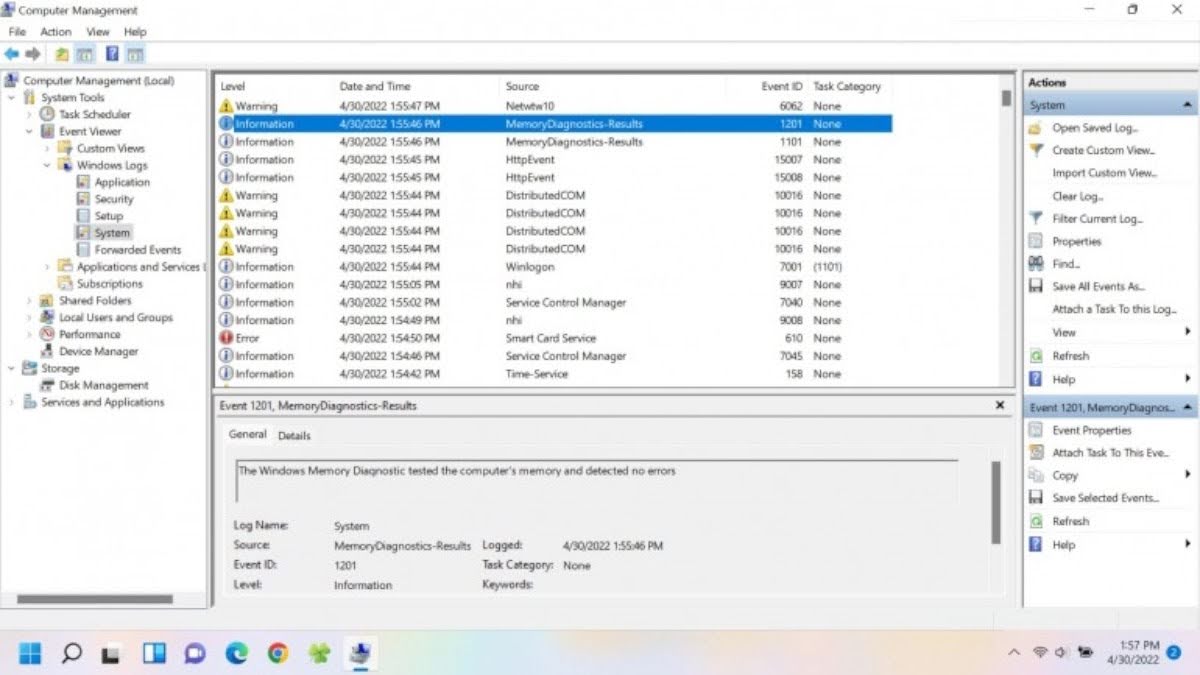Sort by the Source column header
Screen dimensions: 1200x675
[522, 86]
